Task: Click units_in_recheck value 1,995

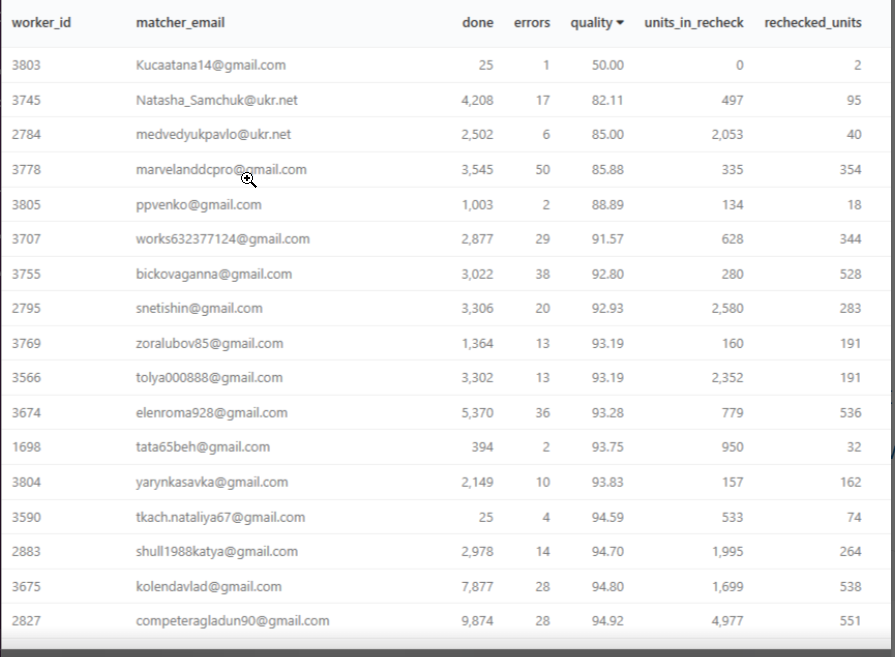Action: 727,551
